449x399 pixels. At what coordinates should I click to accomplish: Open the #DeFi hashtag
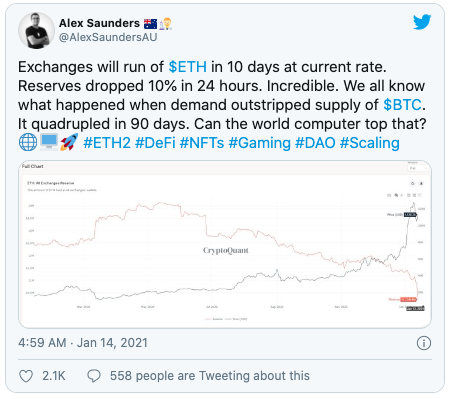pyautogui.click(x=155, y=143)
